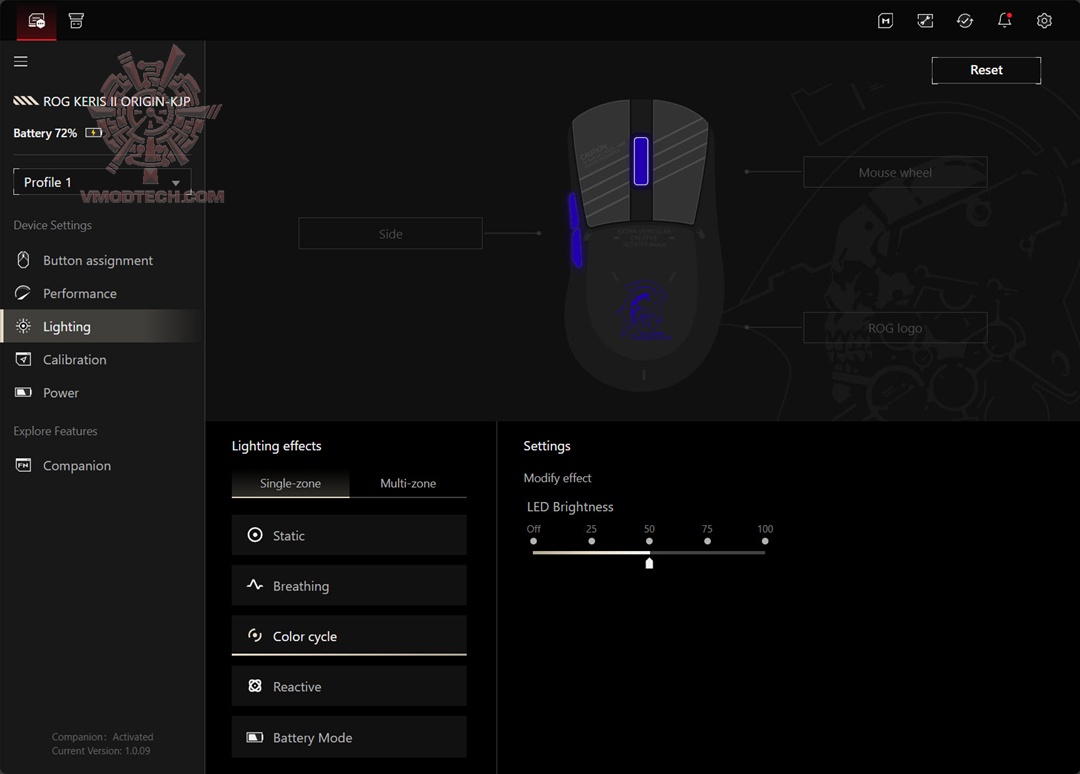Open the macro icon in top-right toolbar
The width and height of the screenshot is (1080, 774).
tap(886, 21)
